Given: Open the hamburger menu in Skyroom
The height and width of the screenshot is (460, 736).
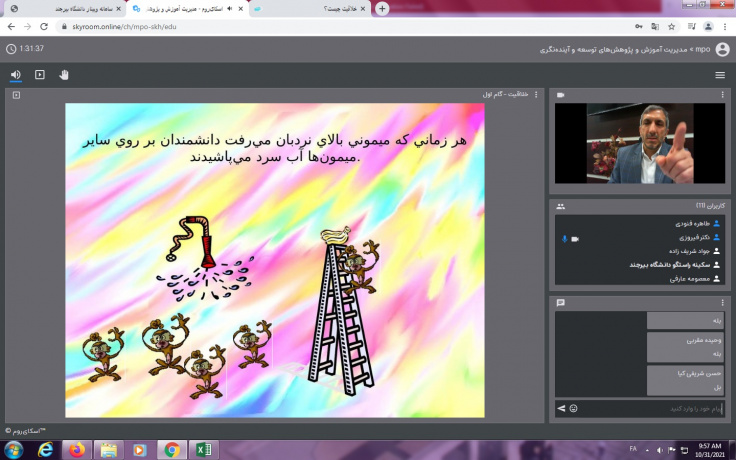Looking at the screenshot, I should point(720,75).
